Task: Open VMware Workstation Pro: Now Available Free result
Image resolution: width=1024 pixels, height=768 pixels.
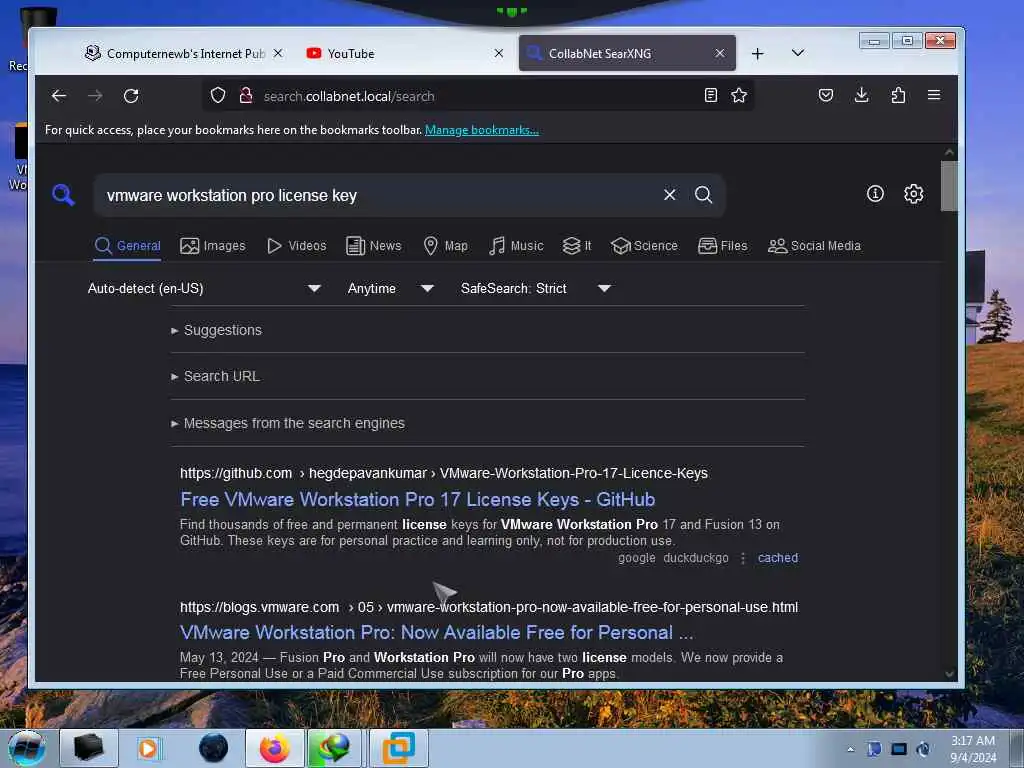Action: pyautogui.click(x=437, y=633)
